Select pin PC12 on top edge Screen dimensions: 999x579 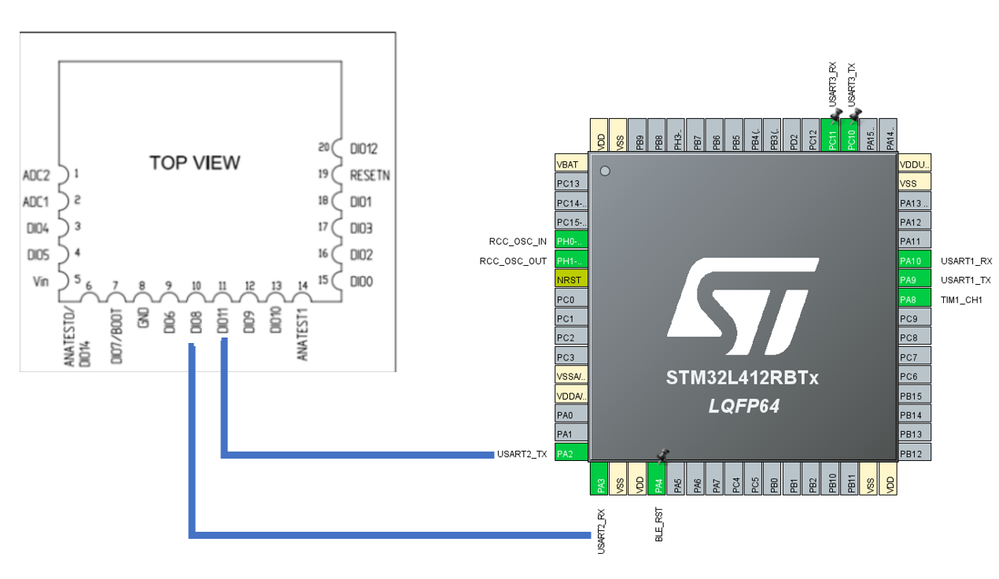coord(811,135)
